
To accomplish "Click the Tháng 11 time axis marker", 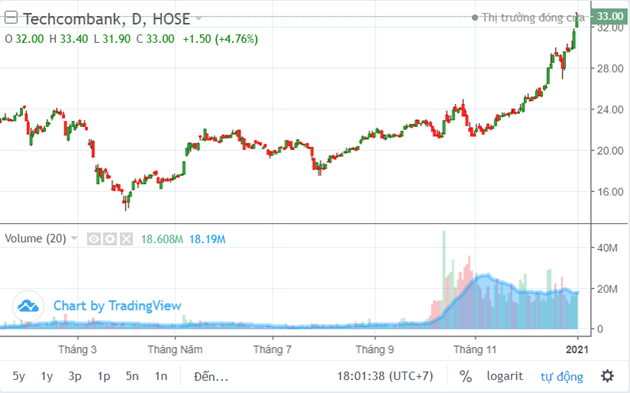I will (475, 350).
